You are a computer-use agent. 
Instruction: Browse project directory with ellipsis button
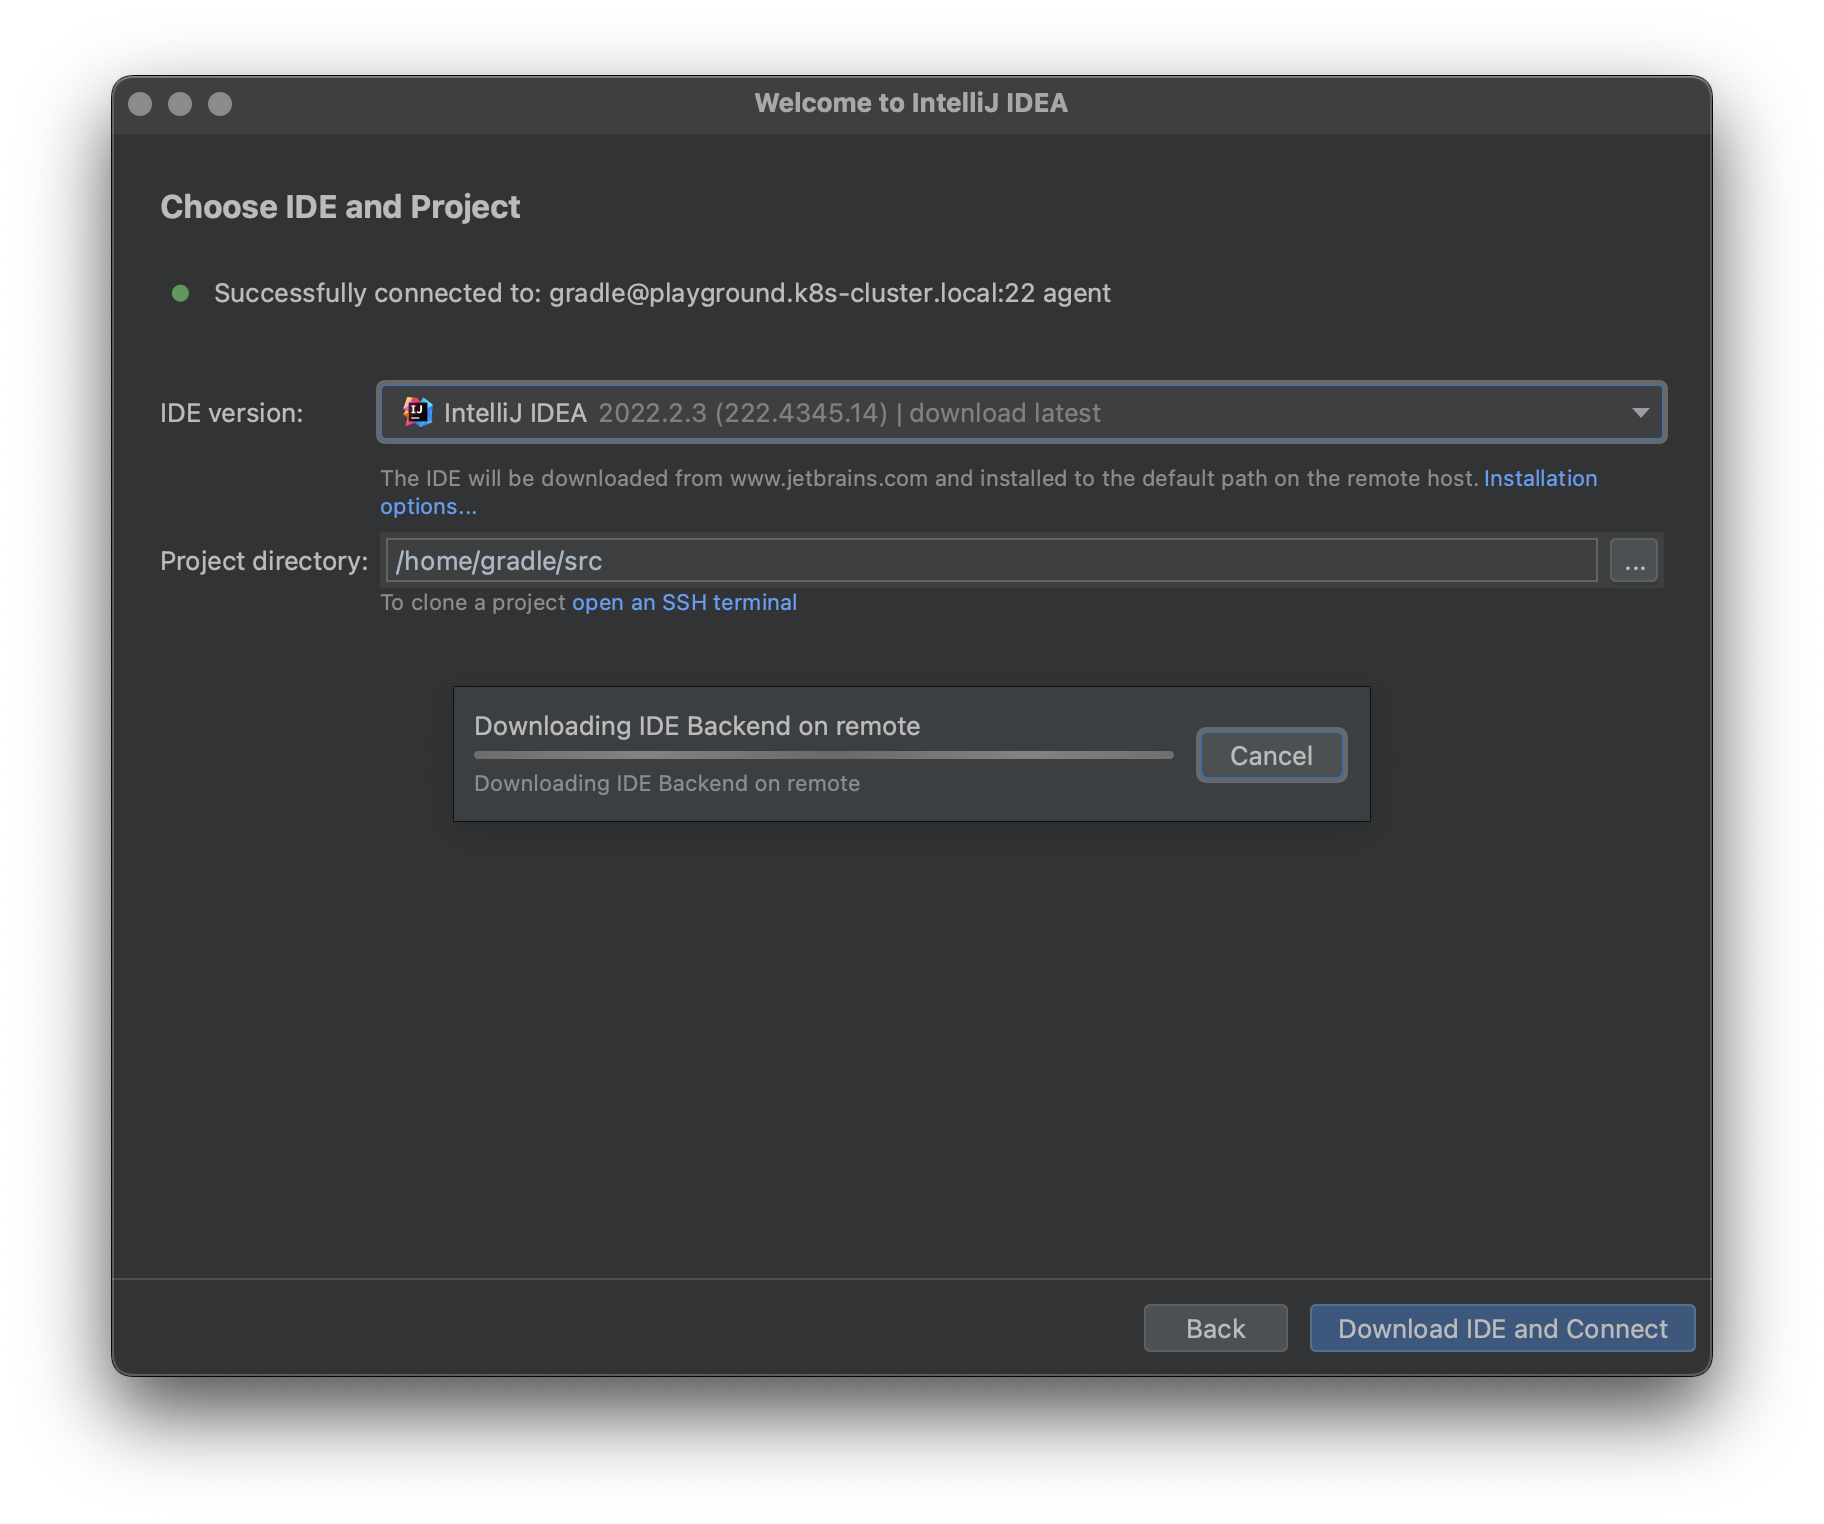[1634, 560]
